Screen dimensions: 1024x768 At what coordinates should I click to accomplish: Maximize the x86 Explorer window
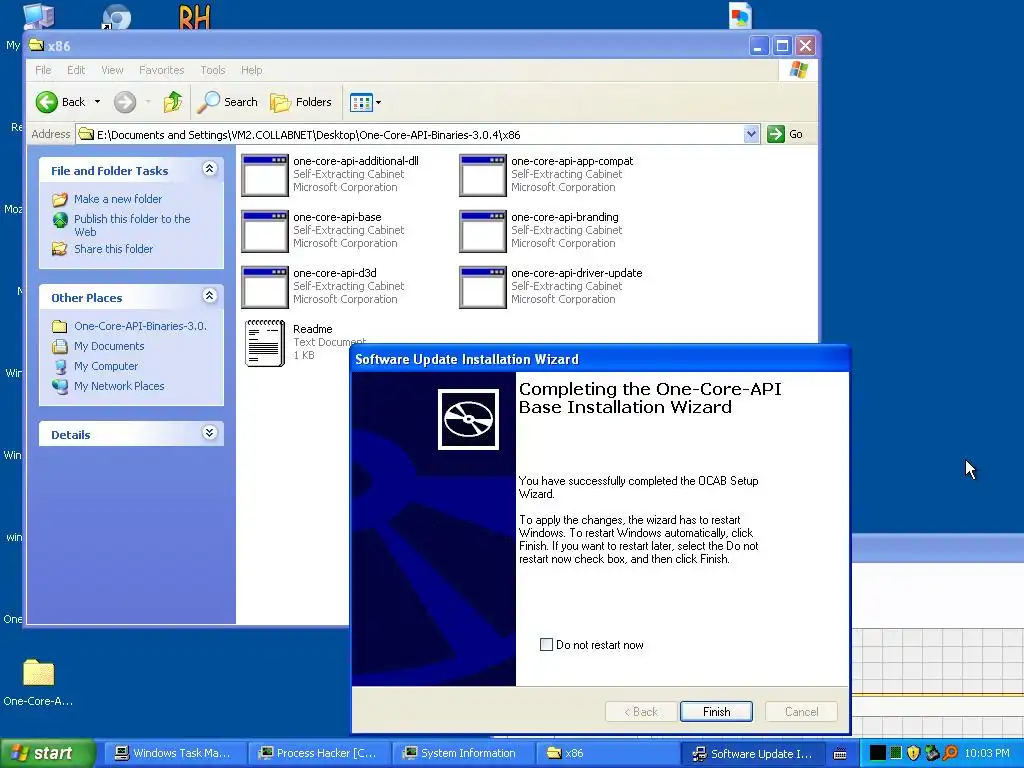coord(782,46)
